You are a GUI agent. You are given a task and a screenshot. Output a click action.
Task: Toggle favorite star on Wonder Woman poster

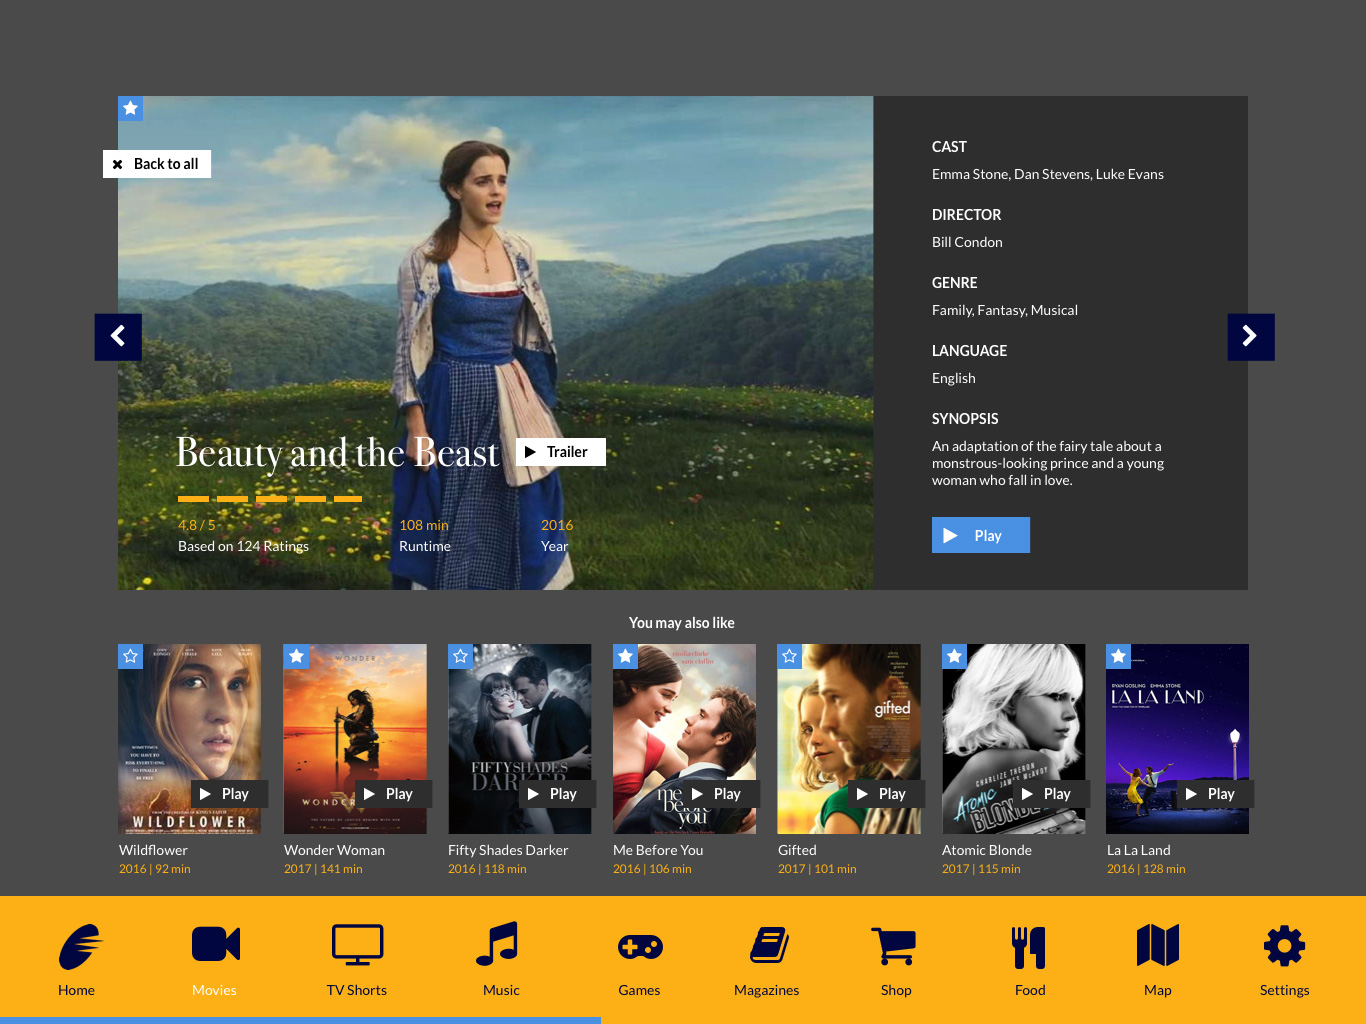tap(296, 656)
